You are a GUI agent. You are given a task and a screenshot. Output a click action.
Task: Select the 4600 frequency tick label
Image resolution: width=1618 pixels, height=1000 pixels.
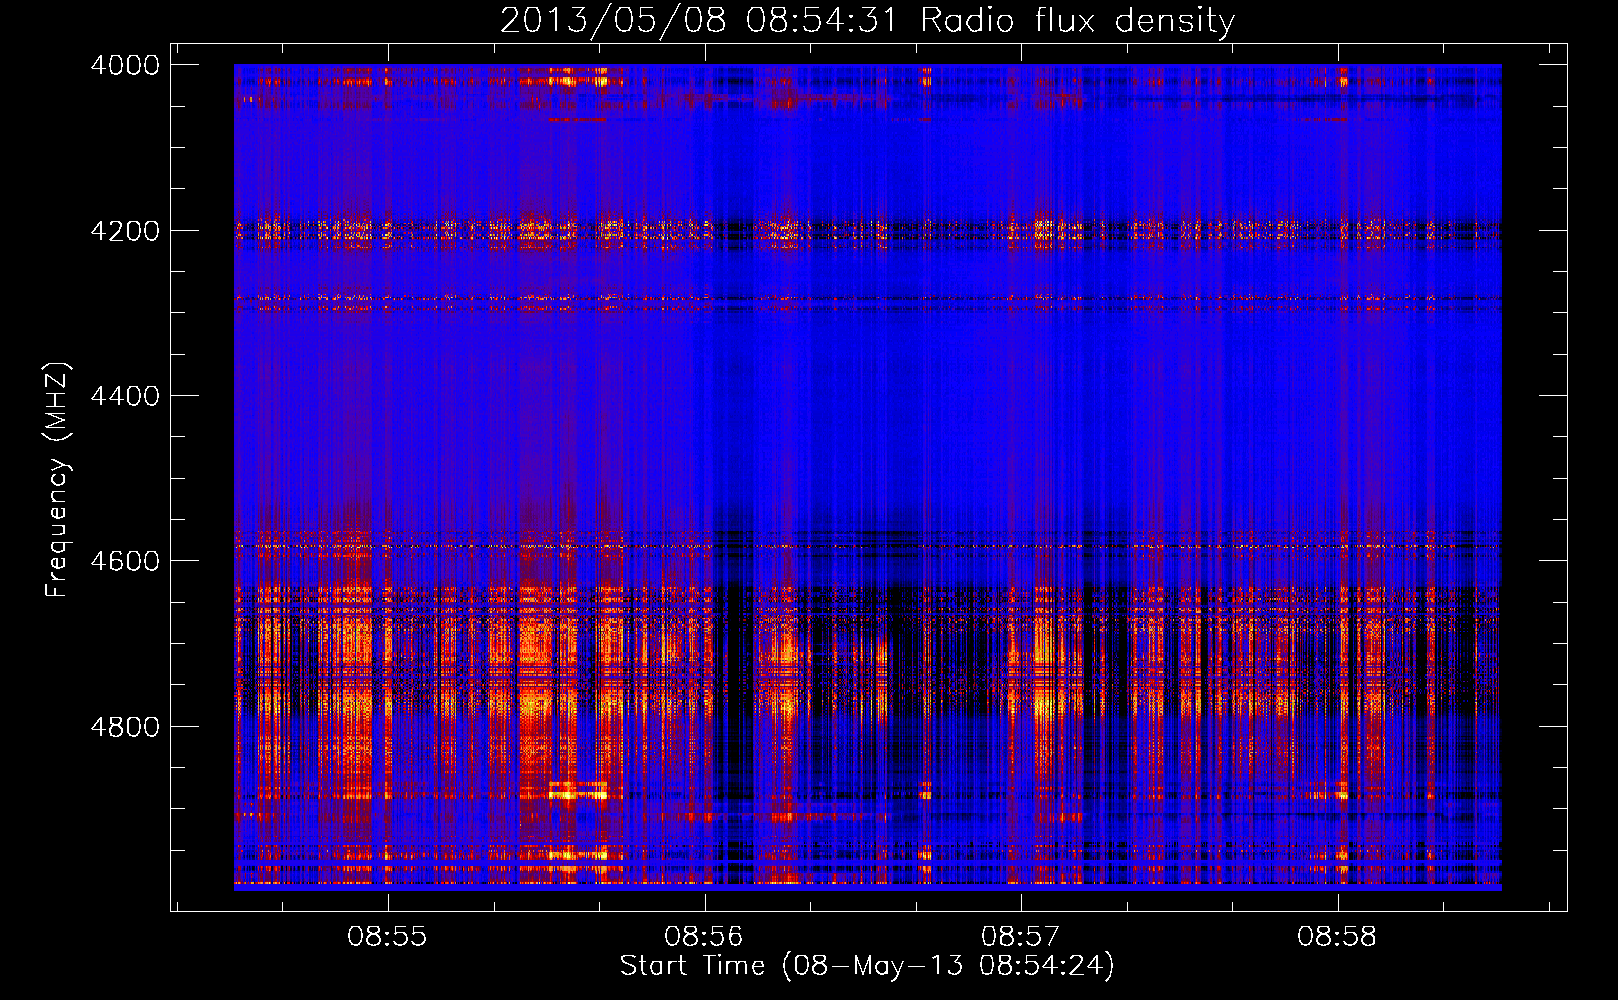[125, 561]
